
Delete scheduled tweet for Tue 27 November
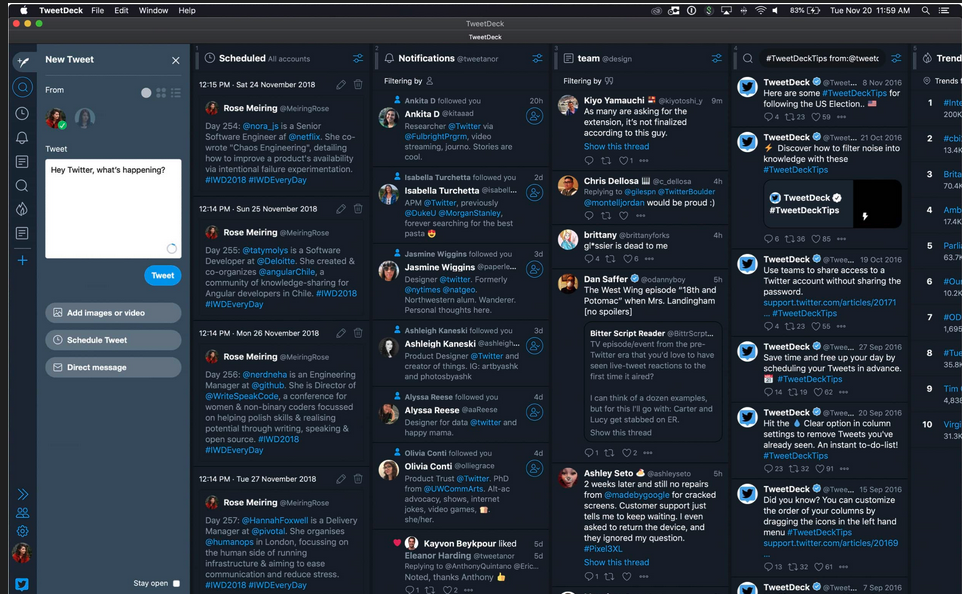[358, 478]
